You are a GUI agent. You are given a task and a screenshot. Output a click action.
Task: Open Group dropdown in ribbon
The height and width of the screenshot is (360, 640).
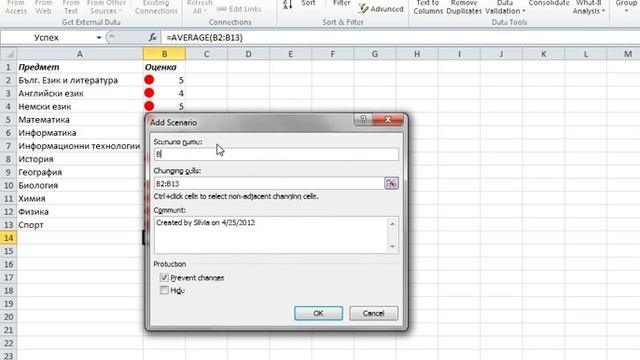pos(626,6)
